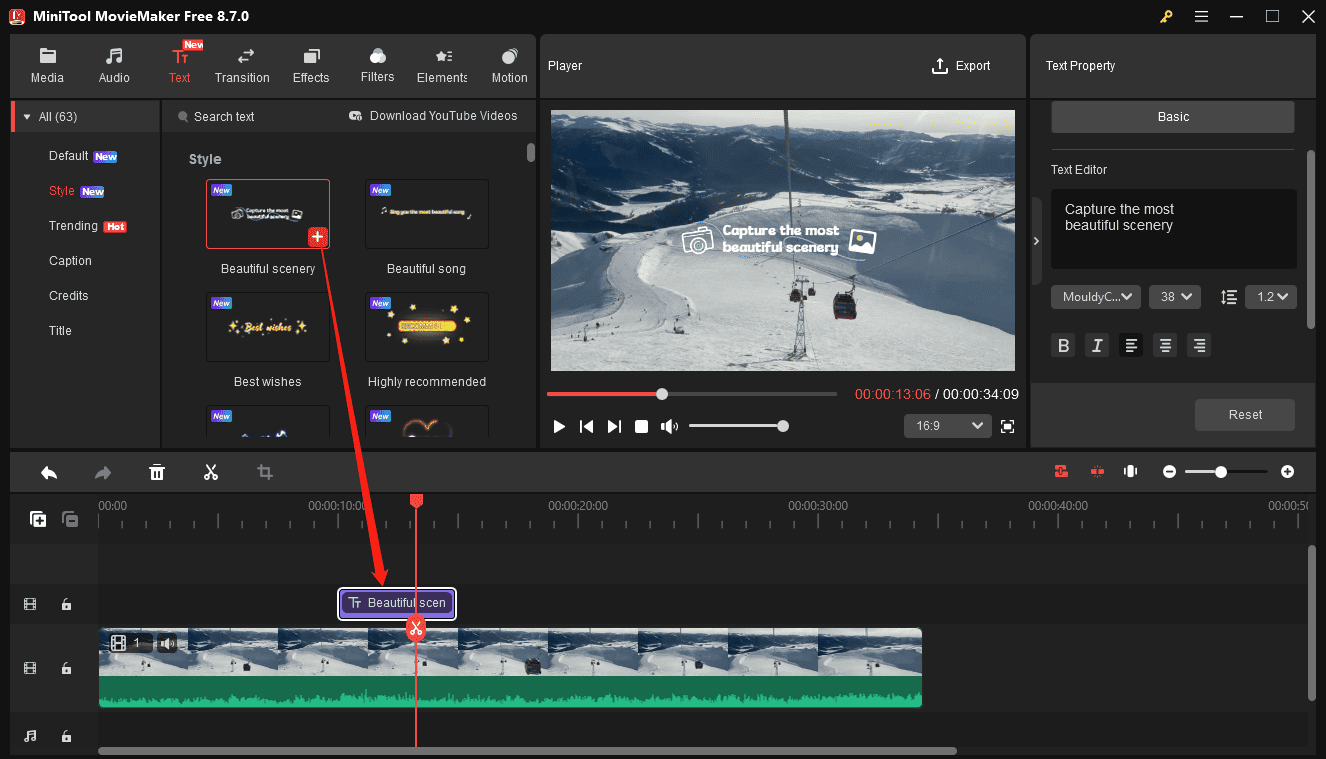Toggle bold text formatting
This screenshot has height=759, width=1326.
coord(1064,346)
